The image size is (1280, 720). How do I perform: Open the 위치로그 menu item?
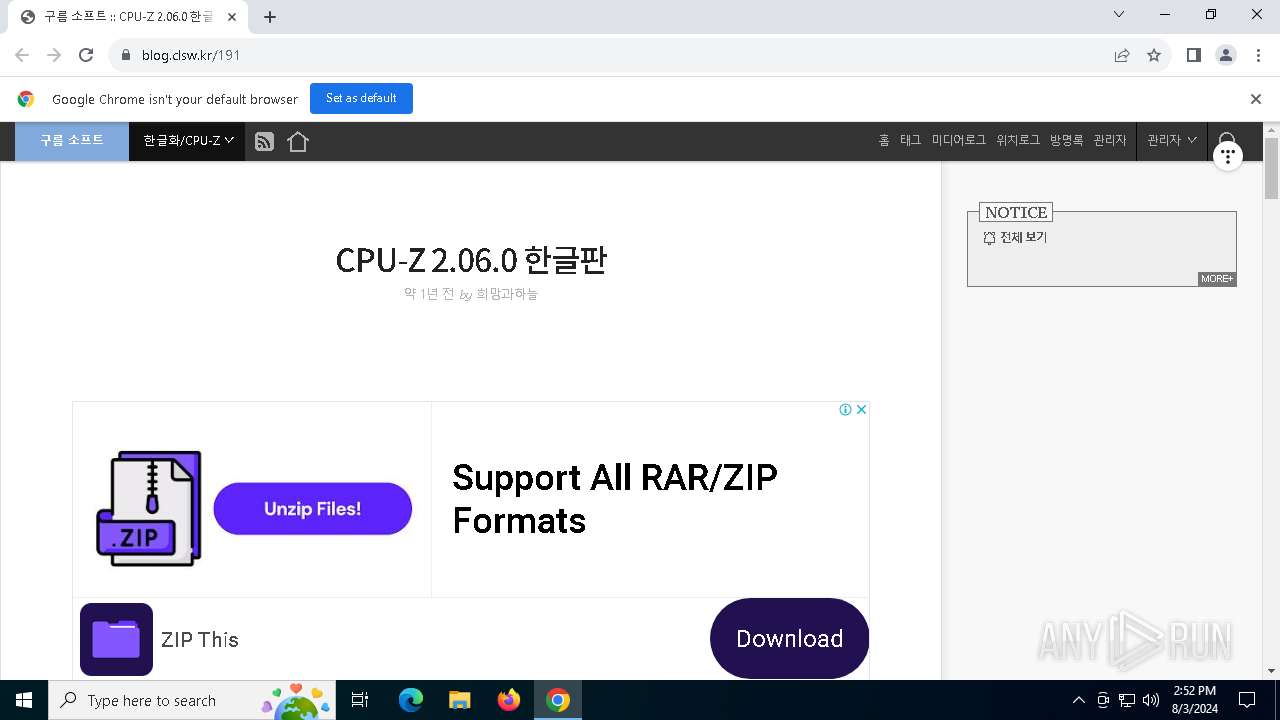1018,141
